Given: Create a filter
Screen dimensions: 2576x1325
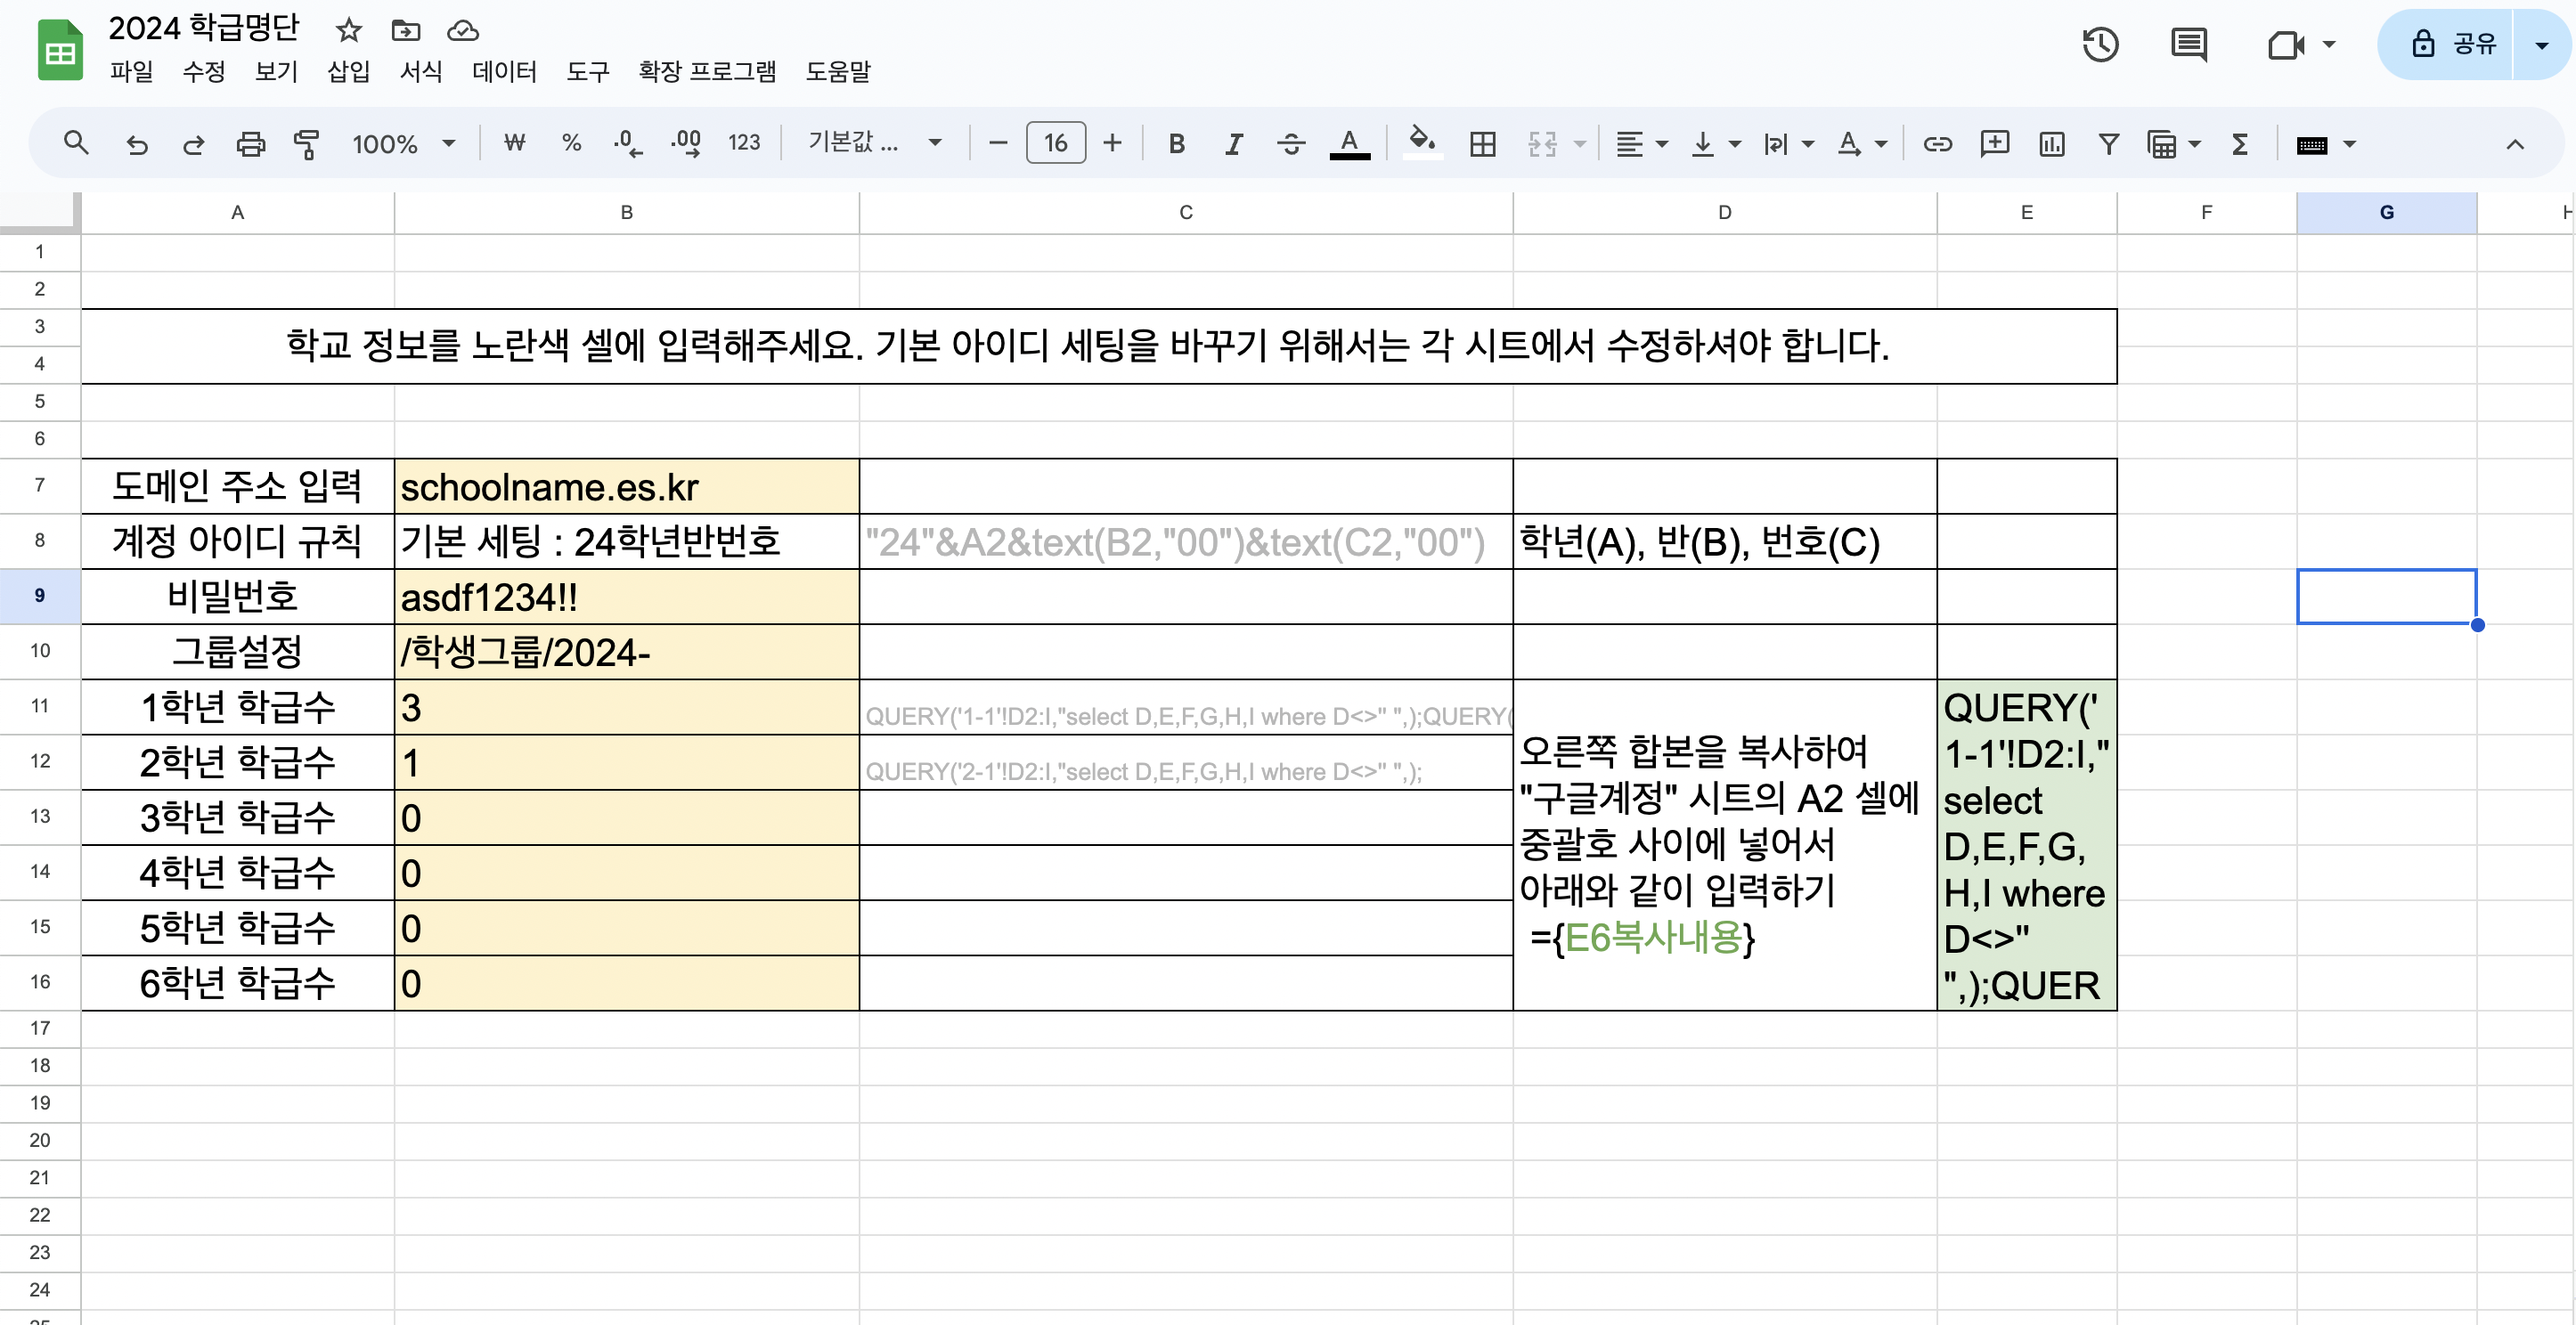Looking at the screenshot, I should click(2108, 144).
